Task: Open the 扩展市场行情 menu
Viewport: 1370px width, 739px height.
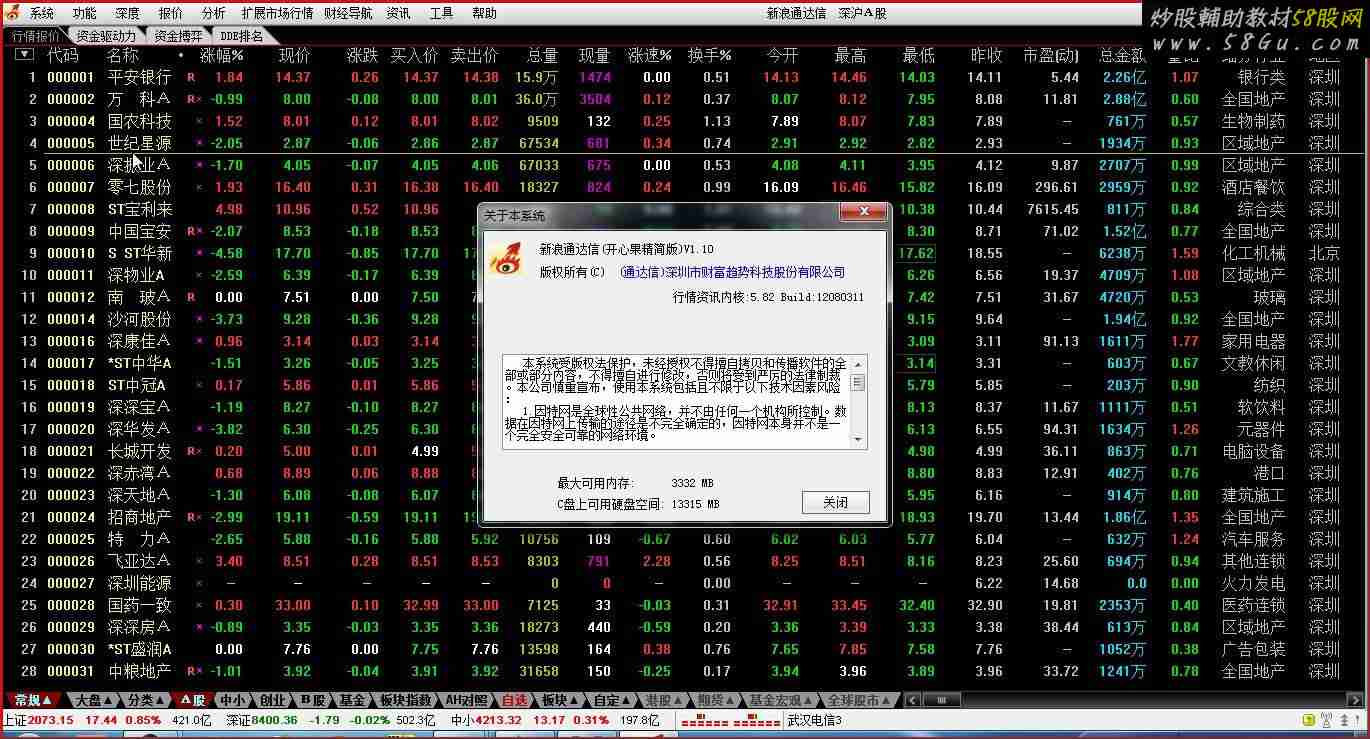Action: tap(277, 13)
